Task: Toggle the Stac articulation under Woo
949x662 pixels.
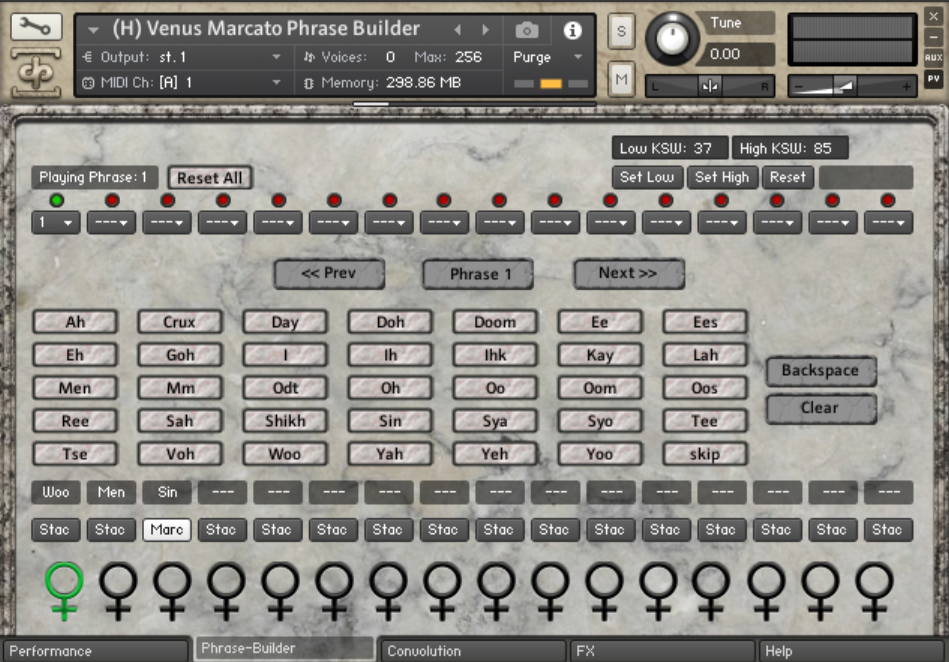Action: coord(54,529)
